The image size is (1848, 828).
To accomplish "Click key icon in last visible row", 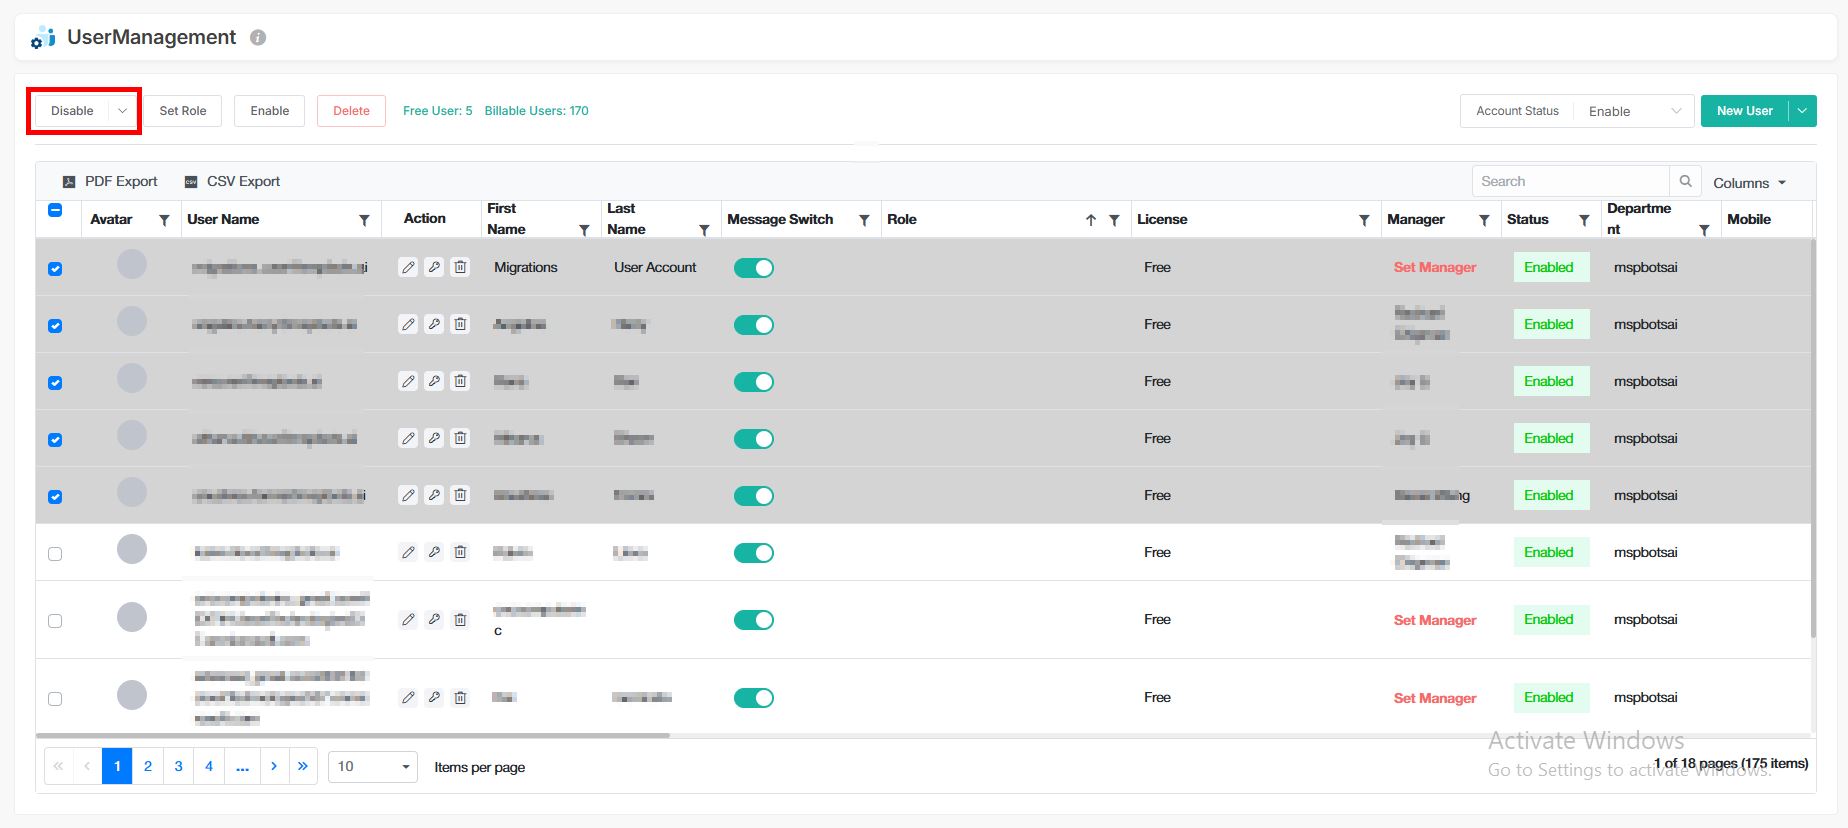I will pyautogui.click(x=434, y=698).
